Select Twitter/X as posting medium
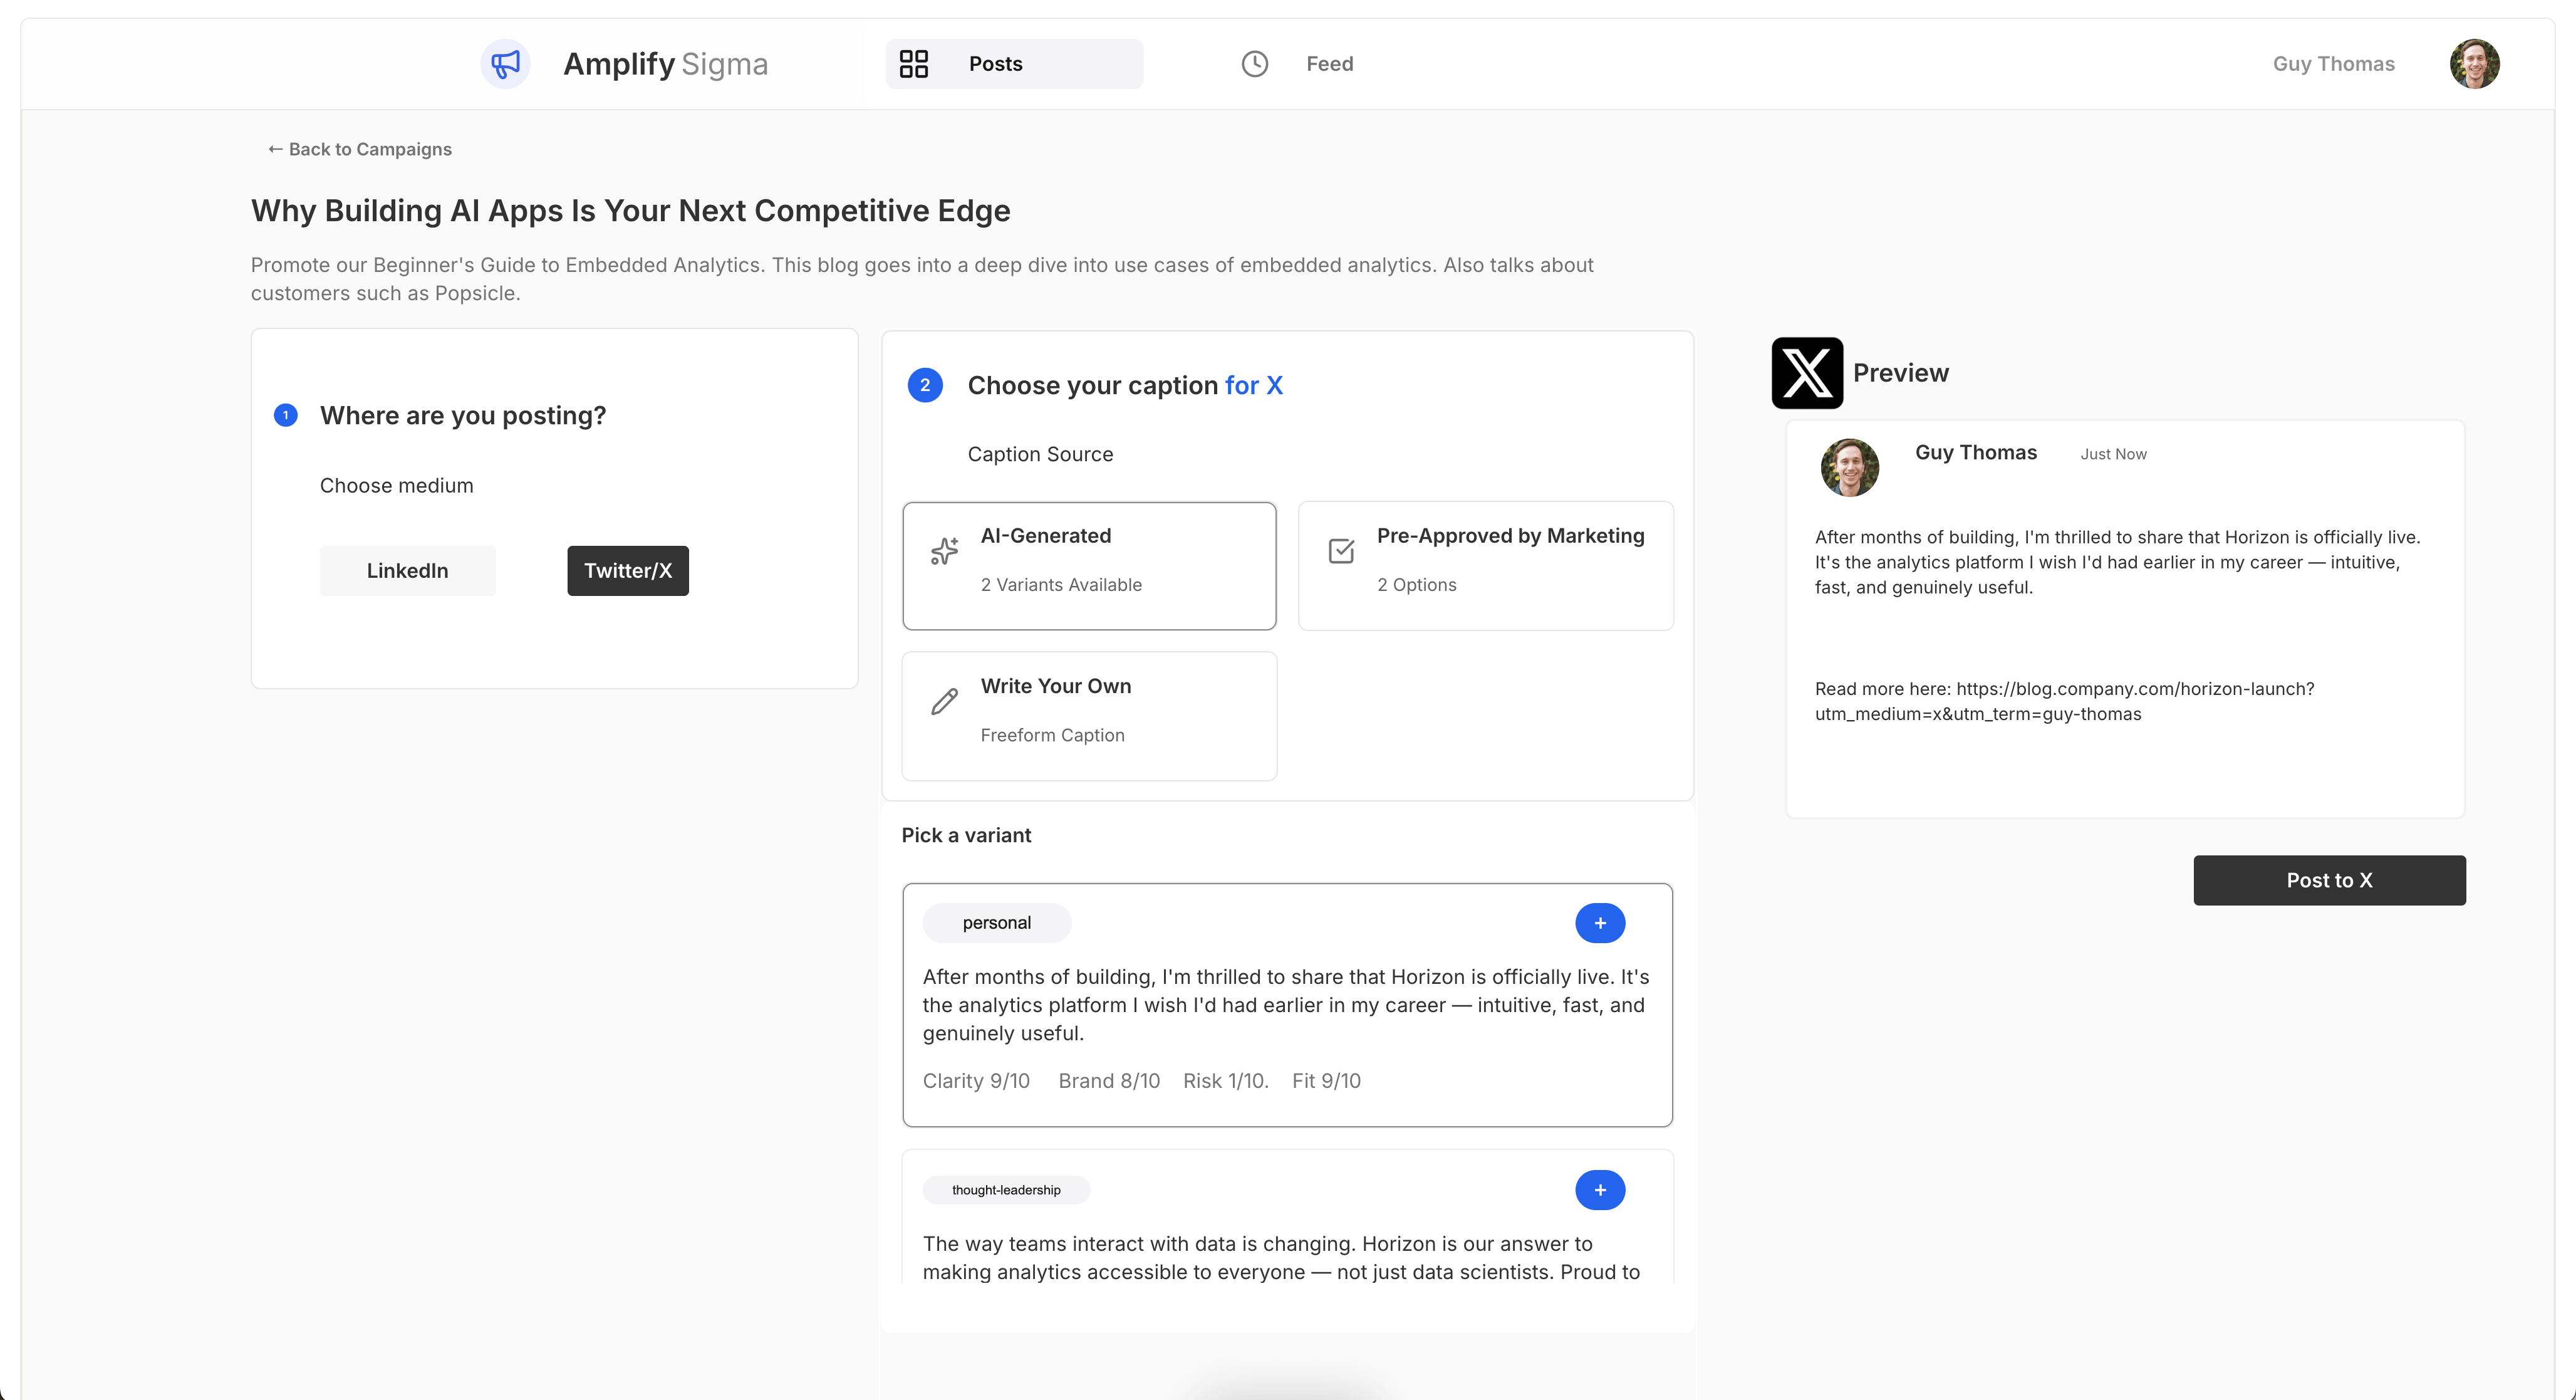The width and height of the screenshot is (2576, 1400). click(x=627, y=571)
